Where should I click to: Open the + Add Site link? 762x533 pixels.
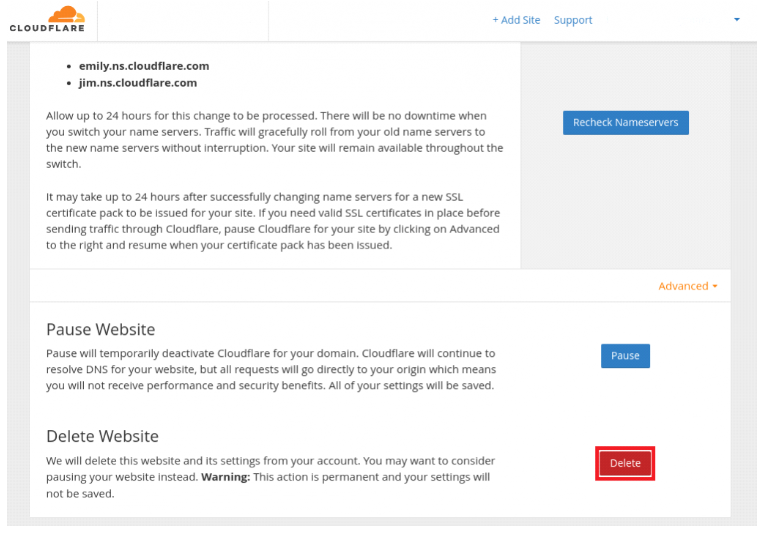[x=516, y=20]
